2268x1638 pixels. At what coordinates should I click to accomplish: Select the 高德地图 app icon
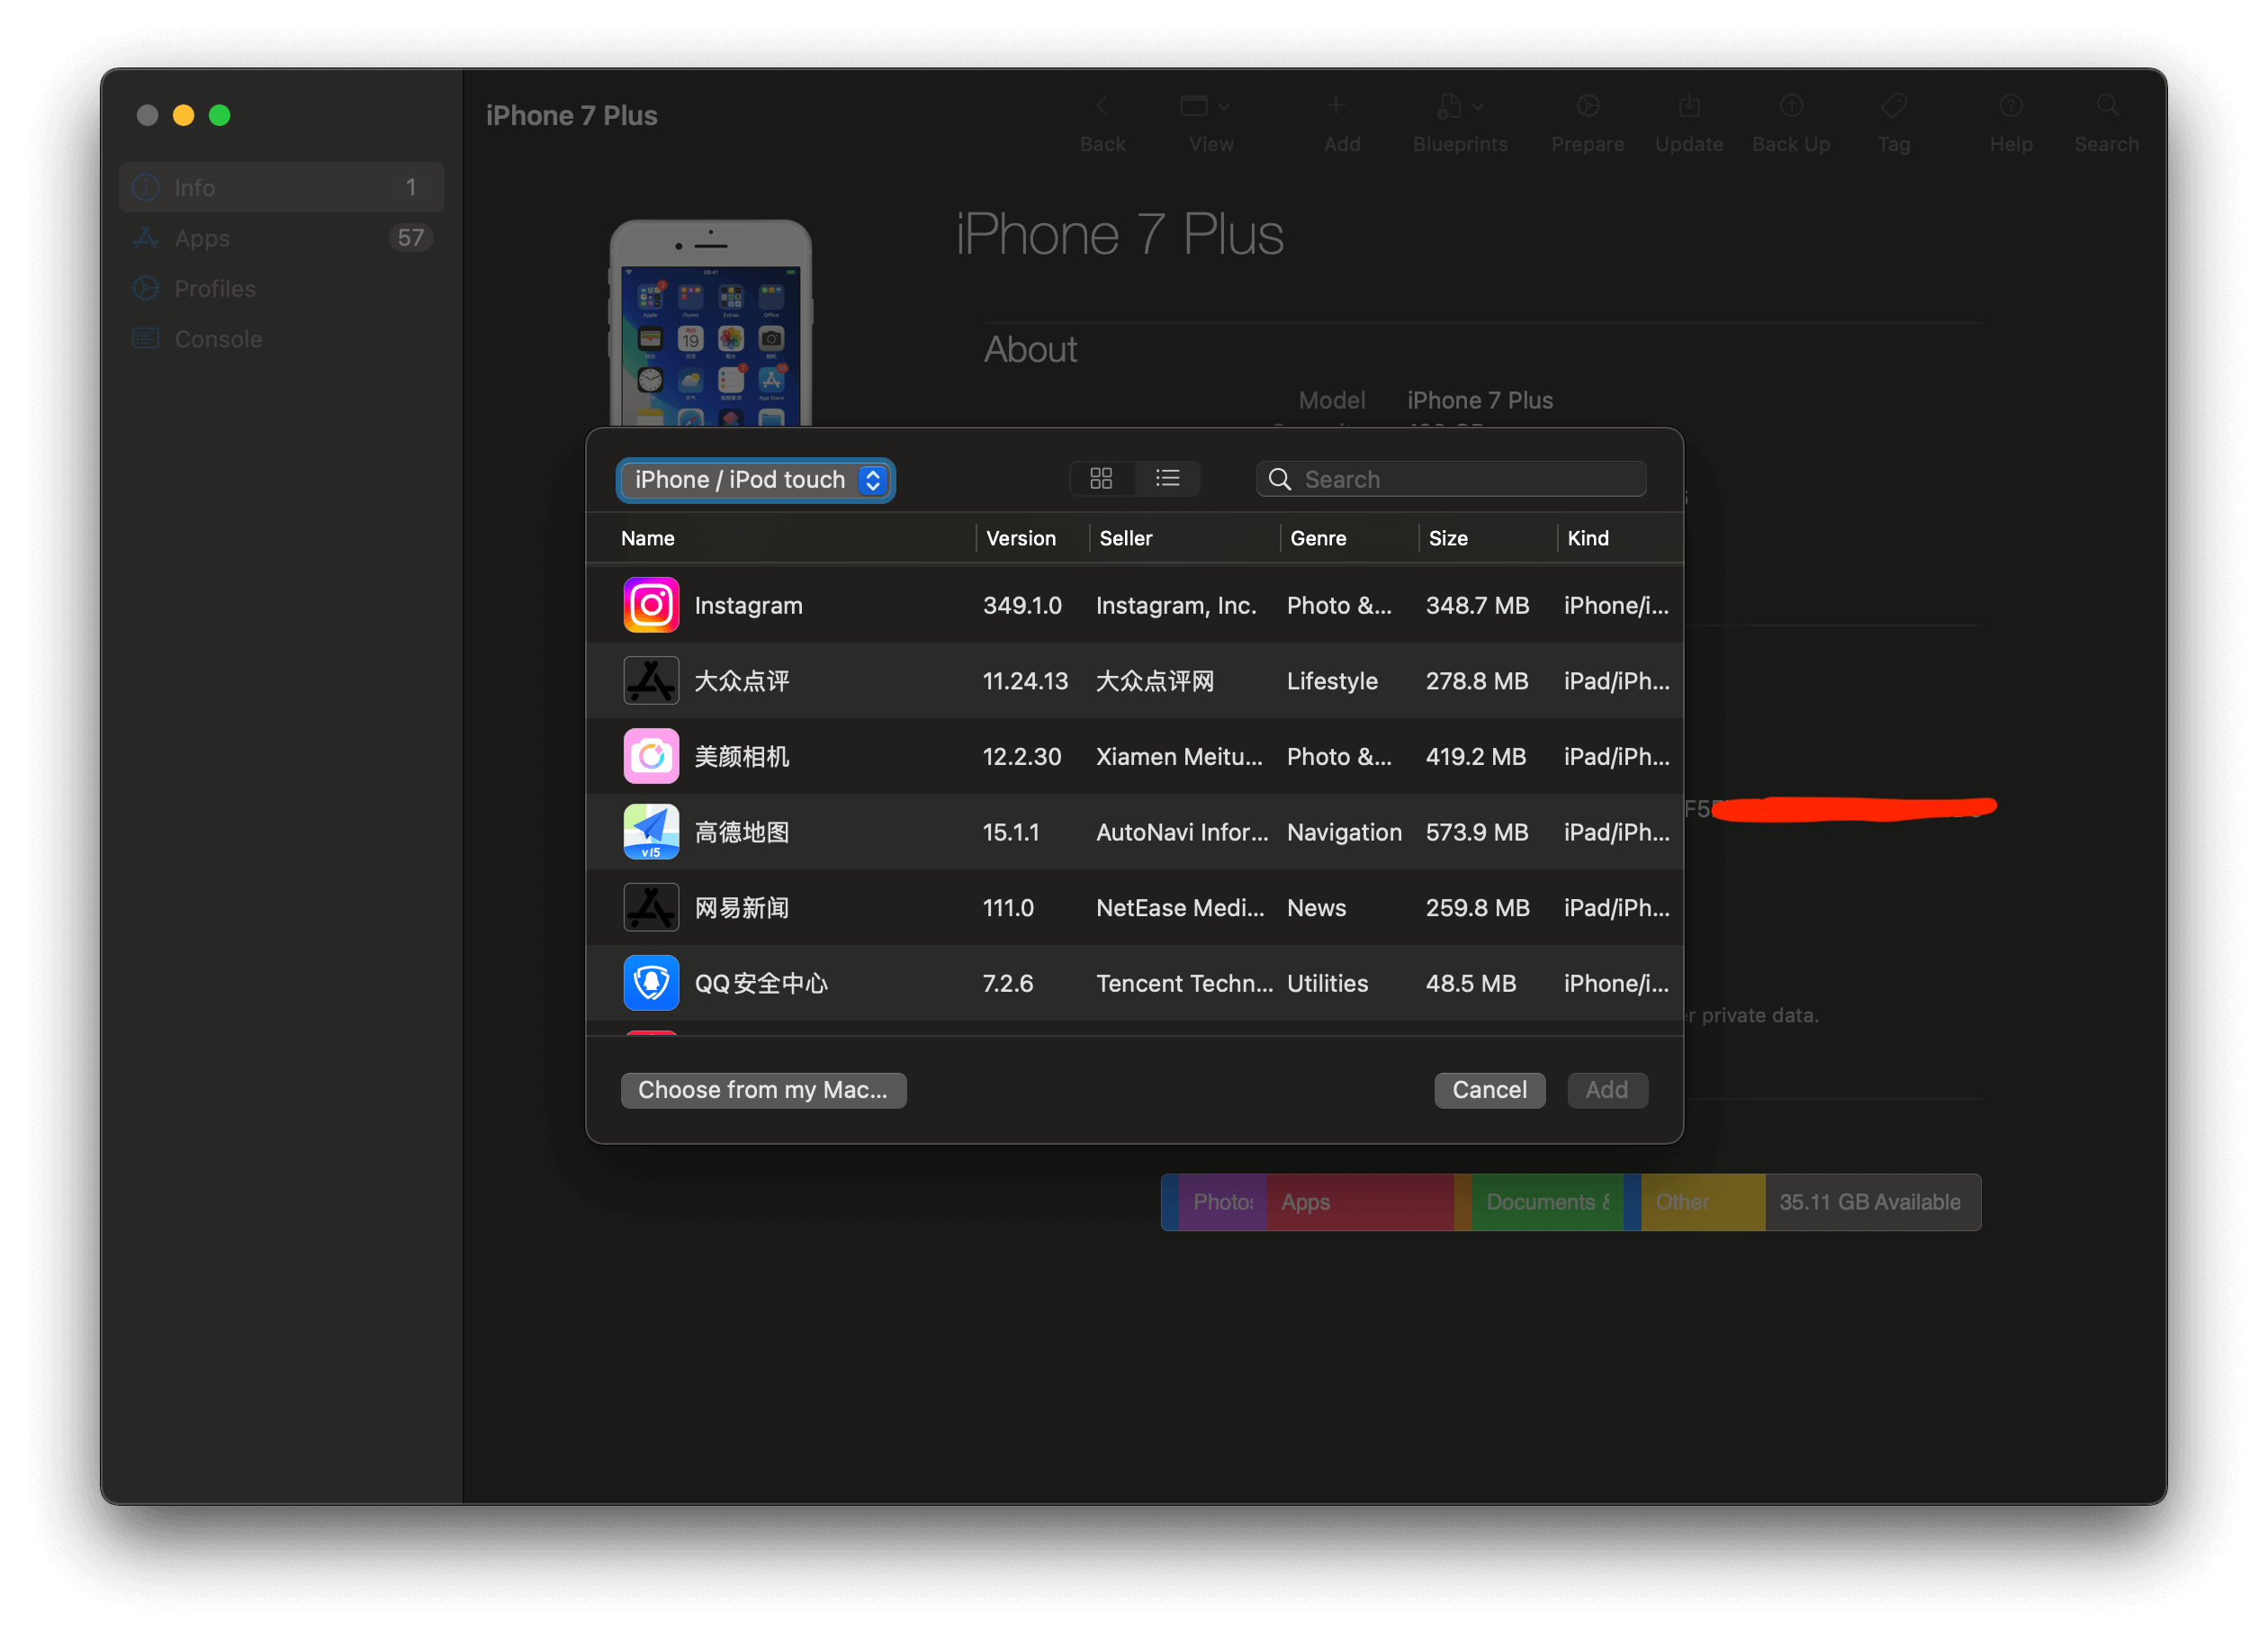pos(651,832)
